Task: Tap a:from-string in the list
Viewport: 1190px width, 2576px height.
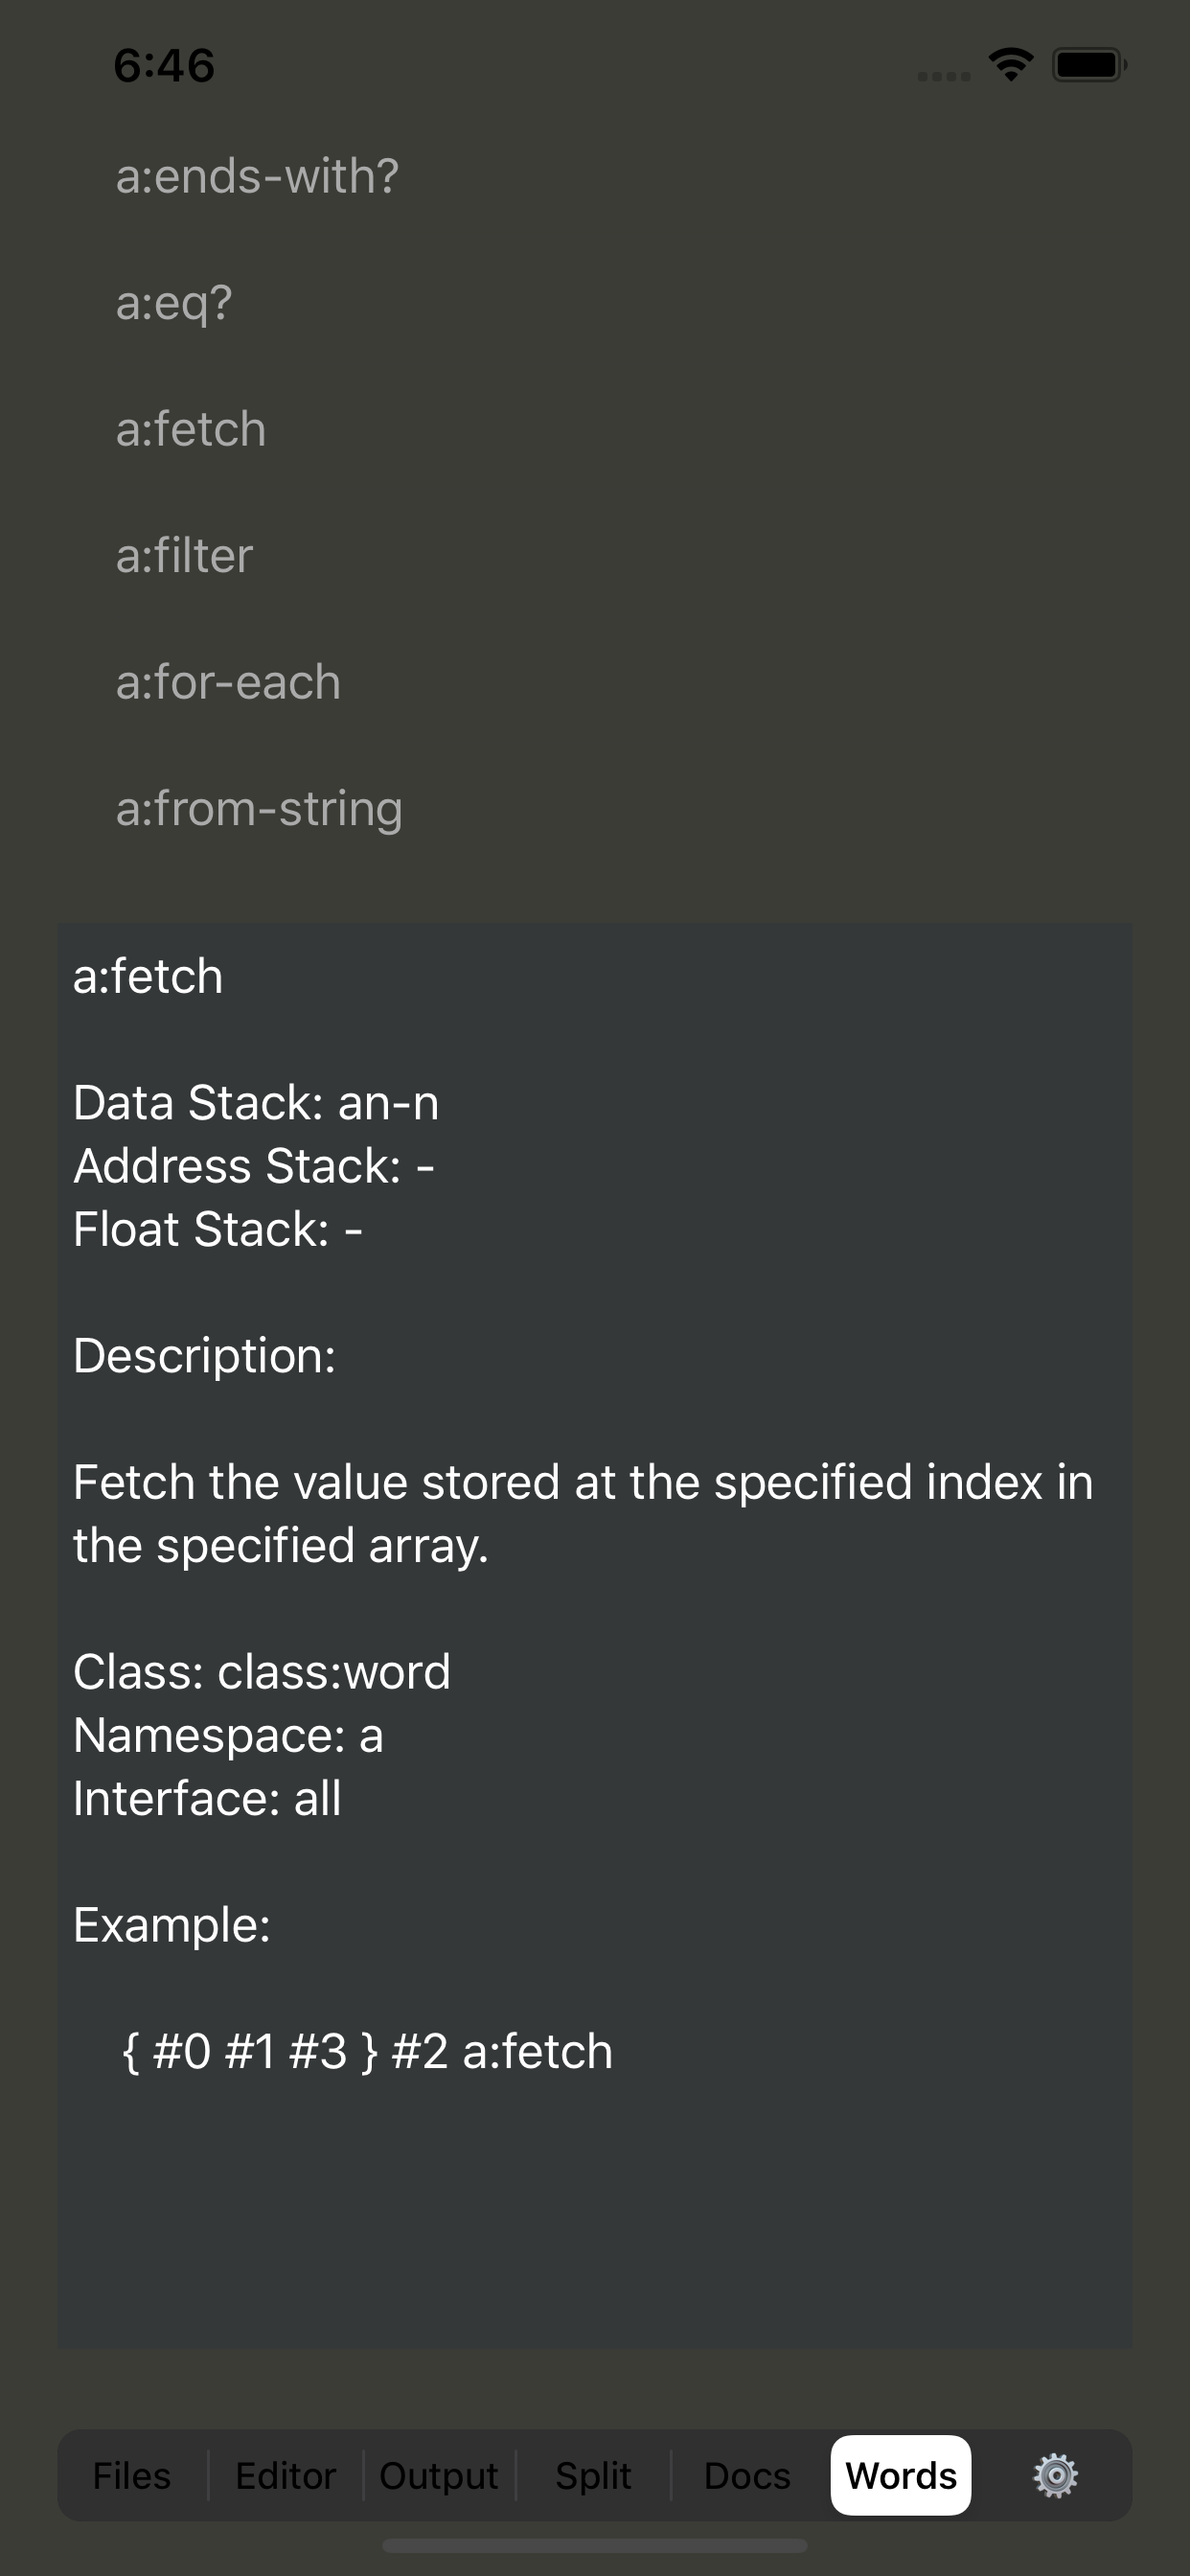Action: tap(259, 809)
